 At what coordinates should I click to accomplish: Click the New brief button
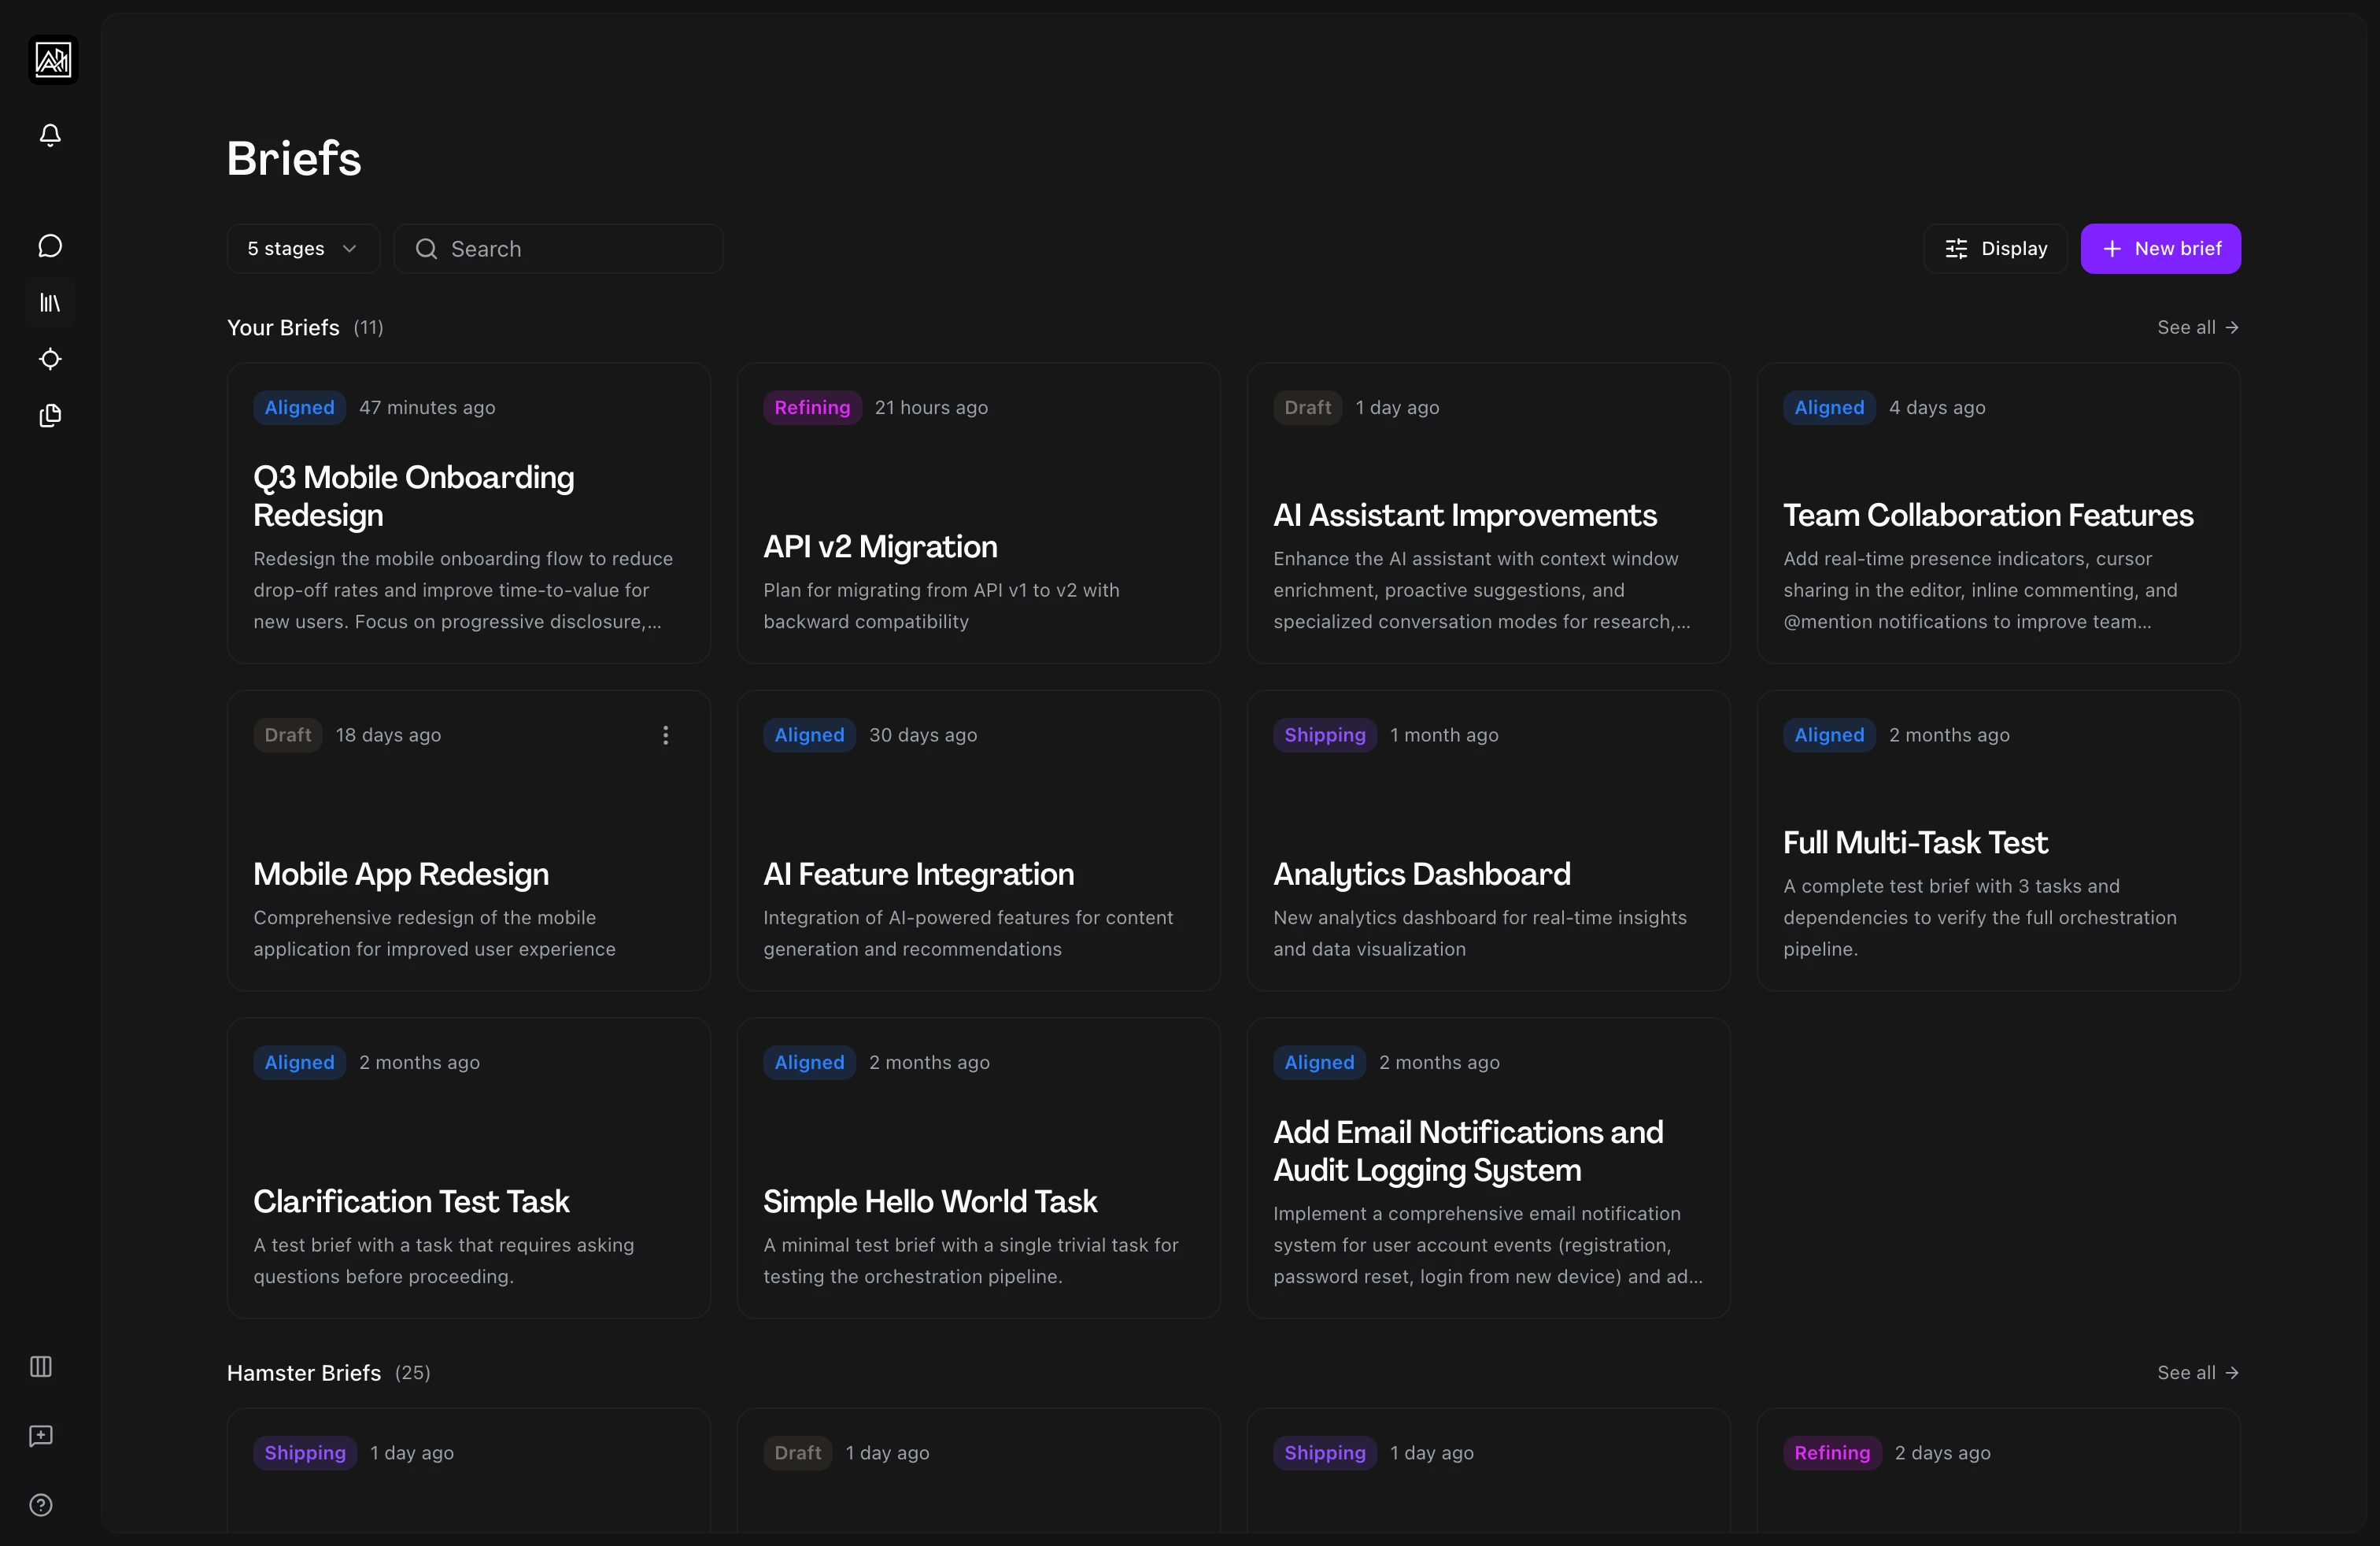(x=2160, y=249)
